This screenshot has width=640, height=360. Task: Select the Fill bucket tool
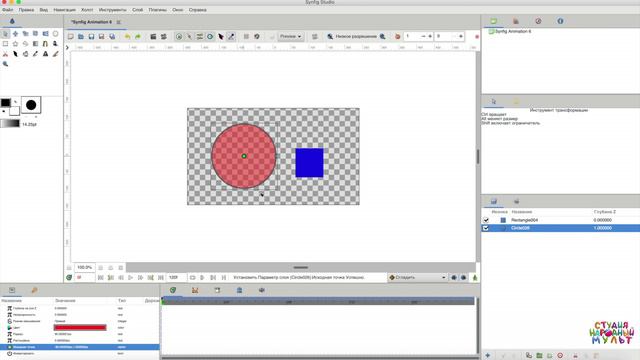(x=25, y=54)
